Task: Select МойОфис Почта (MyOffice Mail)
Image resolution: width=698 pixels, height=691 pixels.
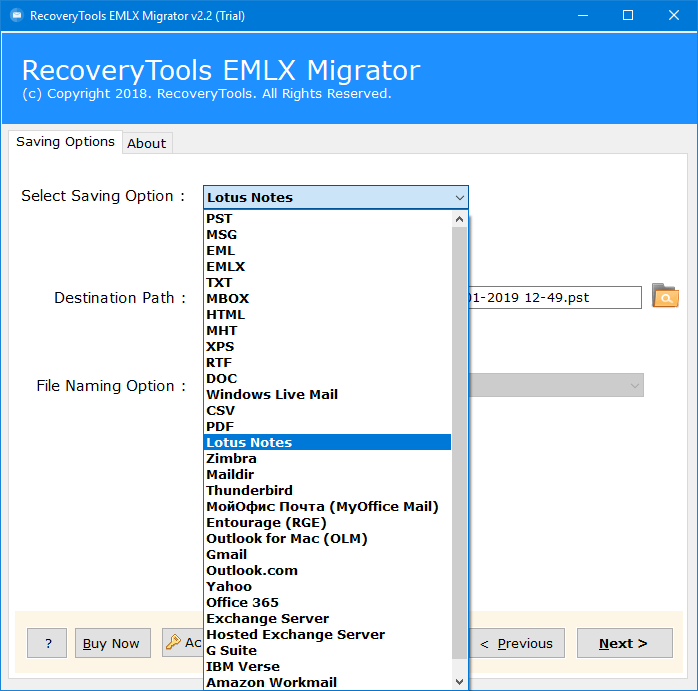Action: tap(327, 507)
